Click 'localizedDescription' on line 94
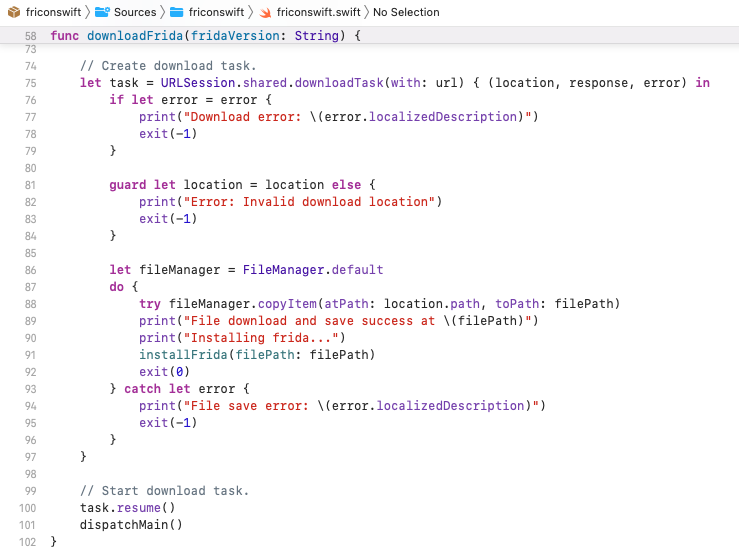Screen dimensions: 739x552 [x=450, y=405]
